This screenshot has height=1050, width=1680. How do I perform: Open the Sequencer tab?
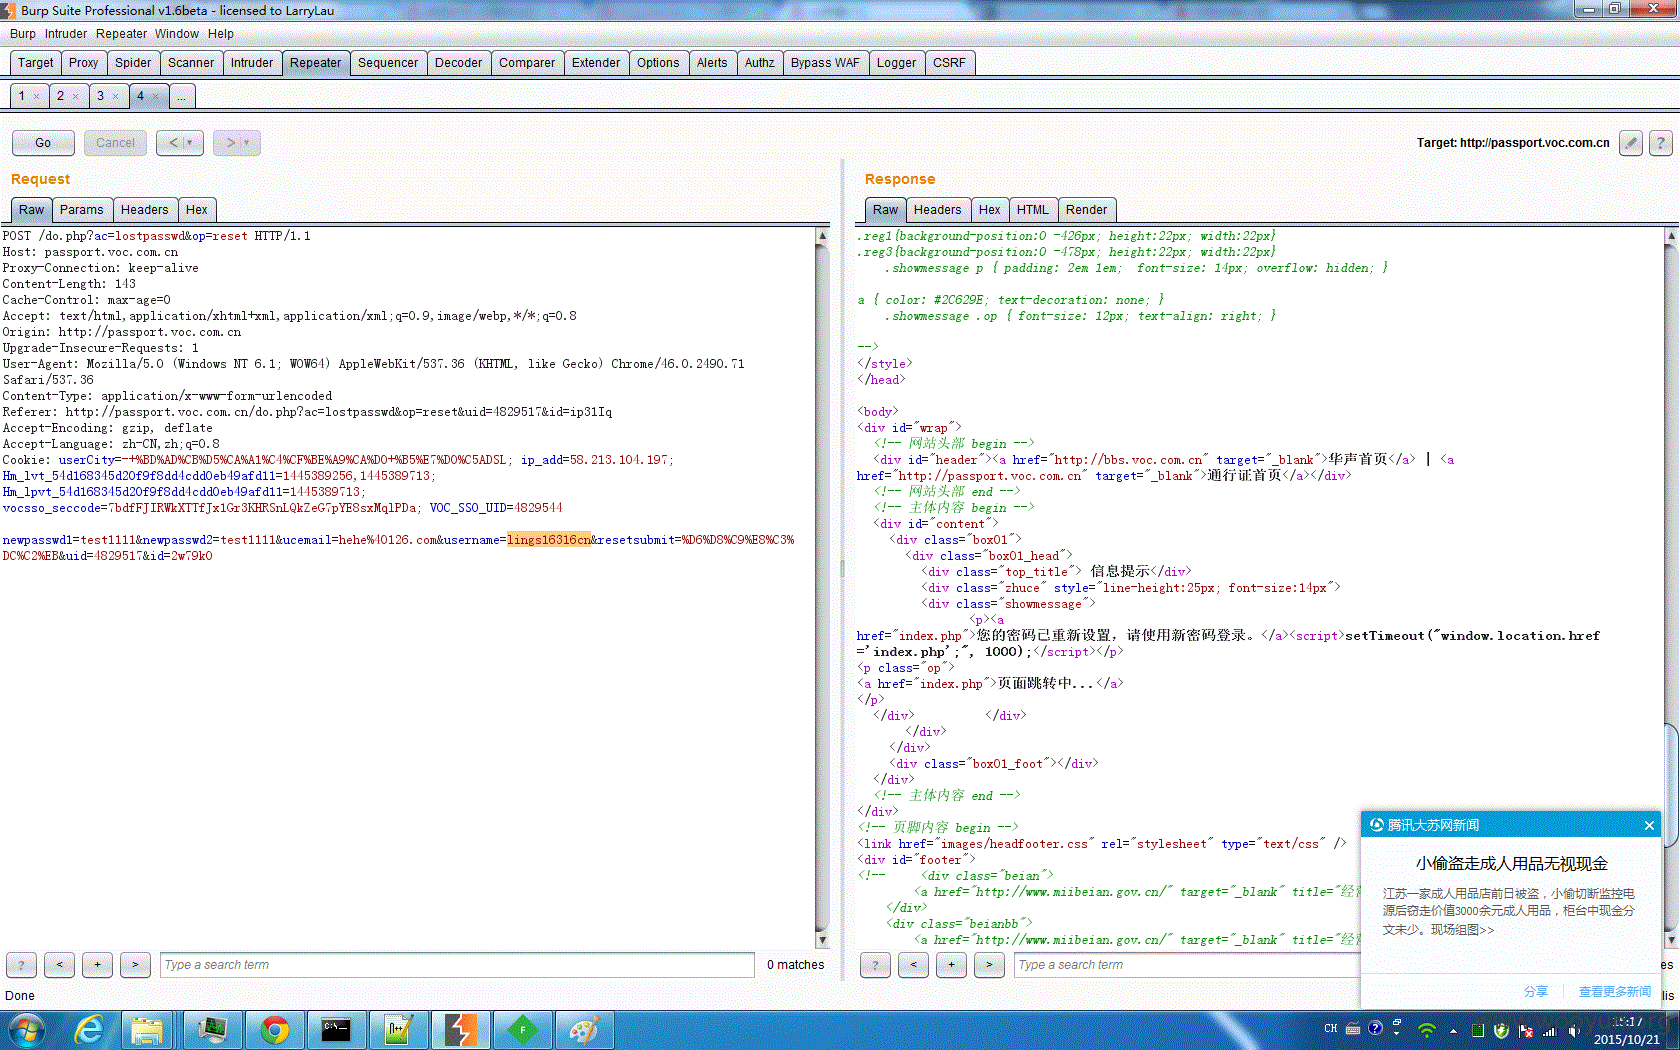pos(388,63)
